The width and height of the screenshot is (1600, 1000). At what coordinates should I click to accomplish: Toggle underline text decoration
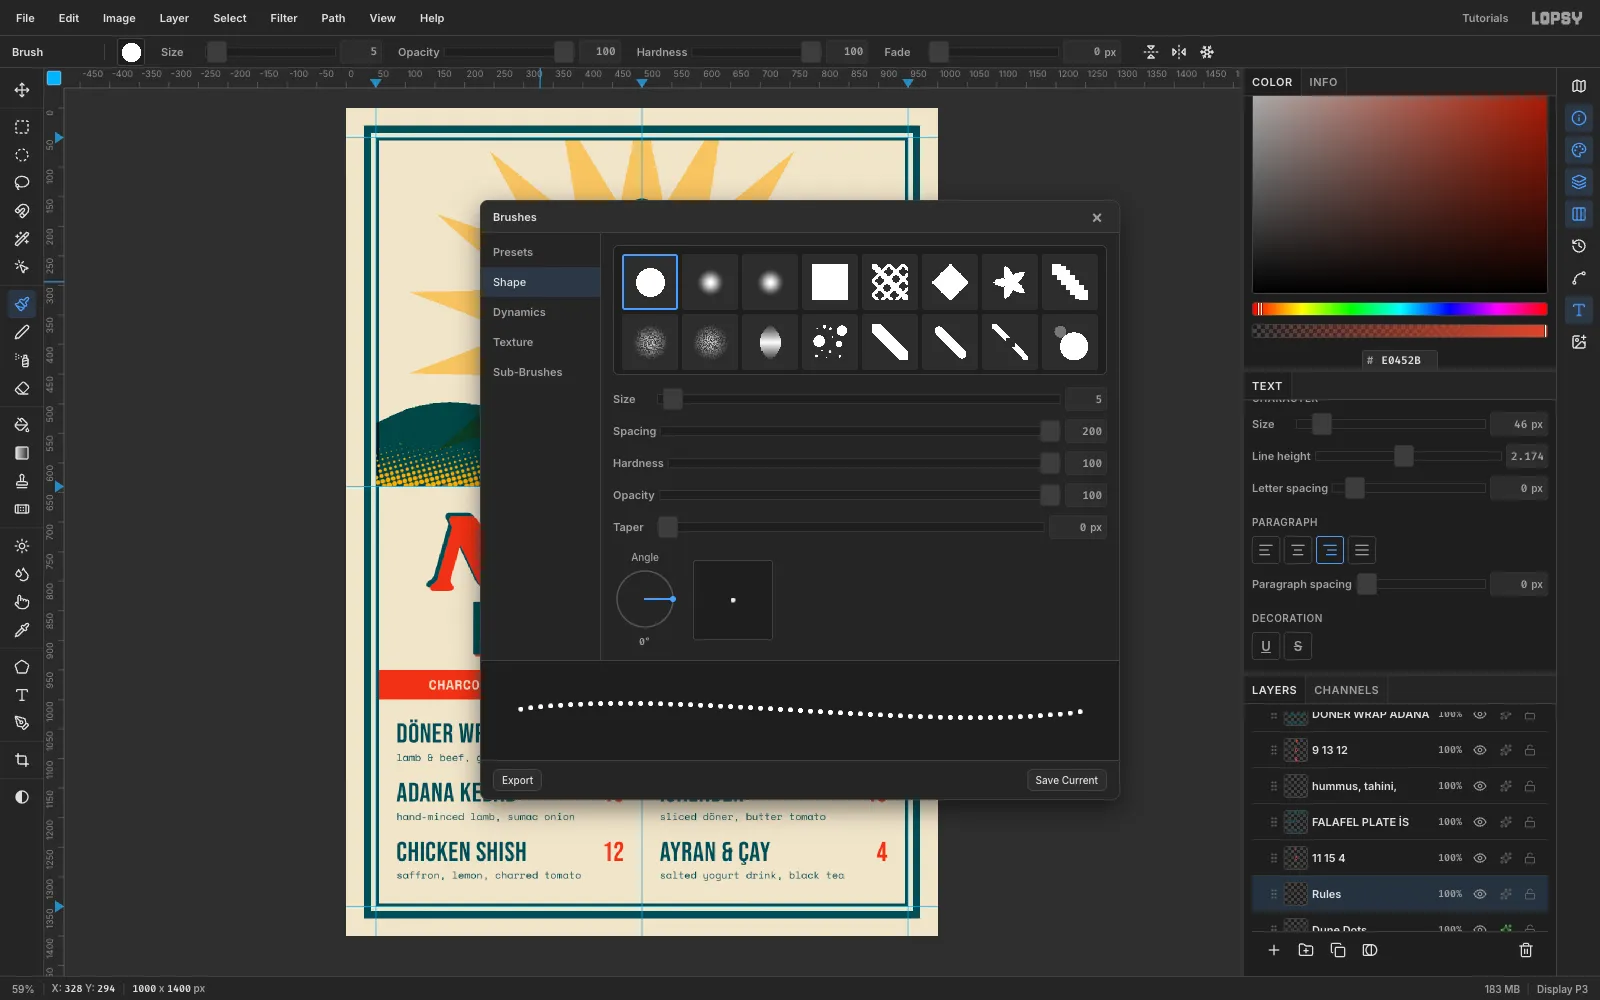tap(1266, 646)
